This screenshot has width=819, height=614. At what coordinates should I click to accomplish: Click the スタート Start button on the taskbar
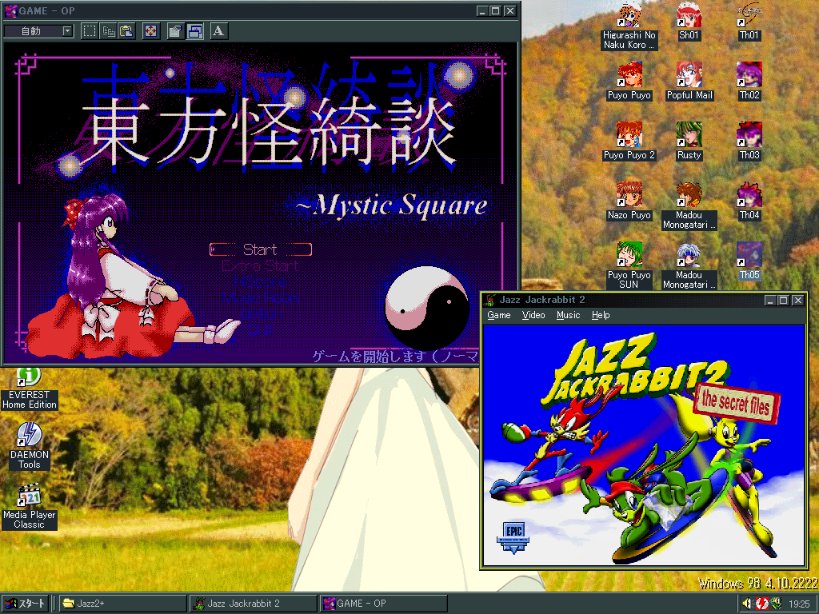[x=26, y=604]
